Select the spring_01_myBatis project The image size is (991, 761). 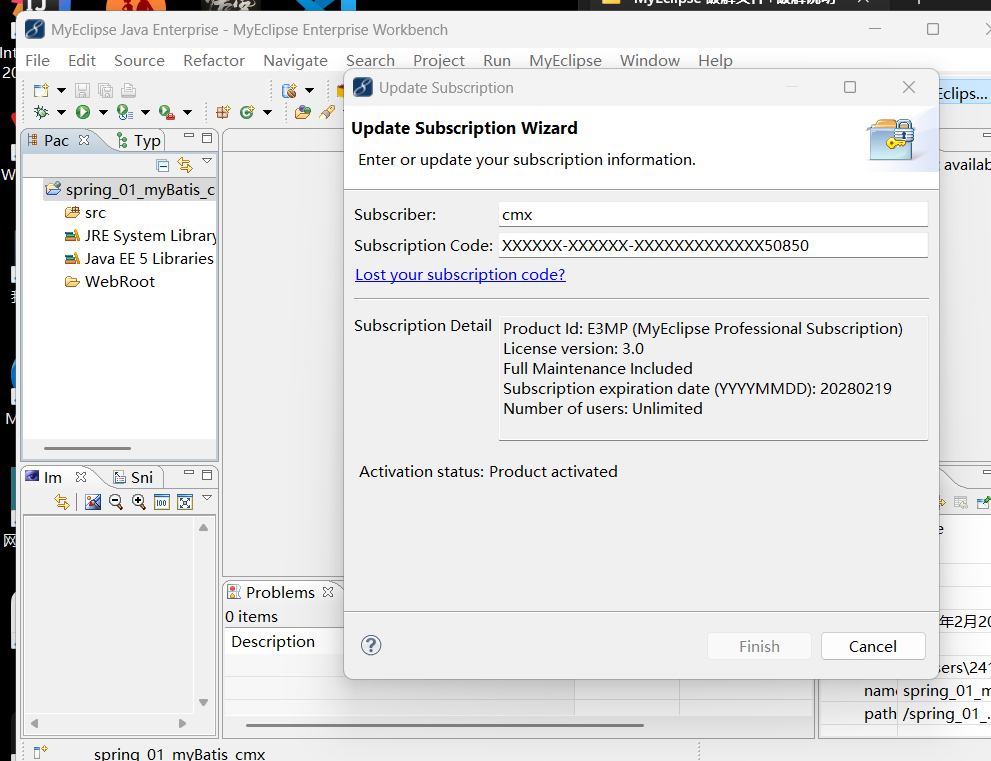(131, 190)
